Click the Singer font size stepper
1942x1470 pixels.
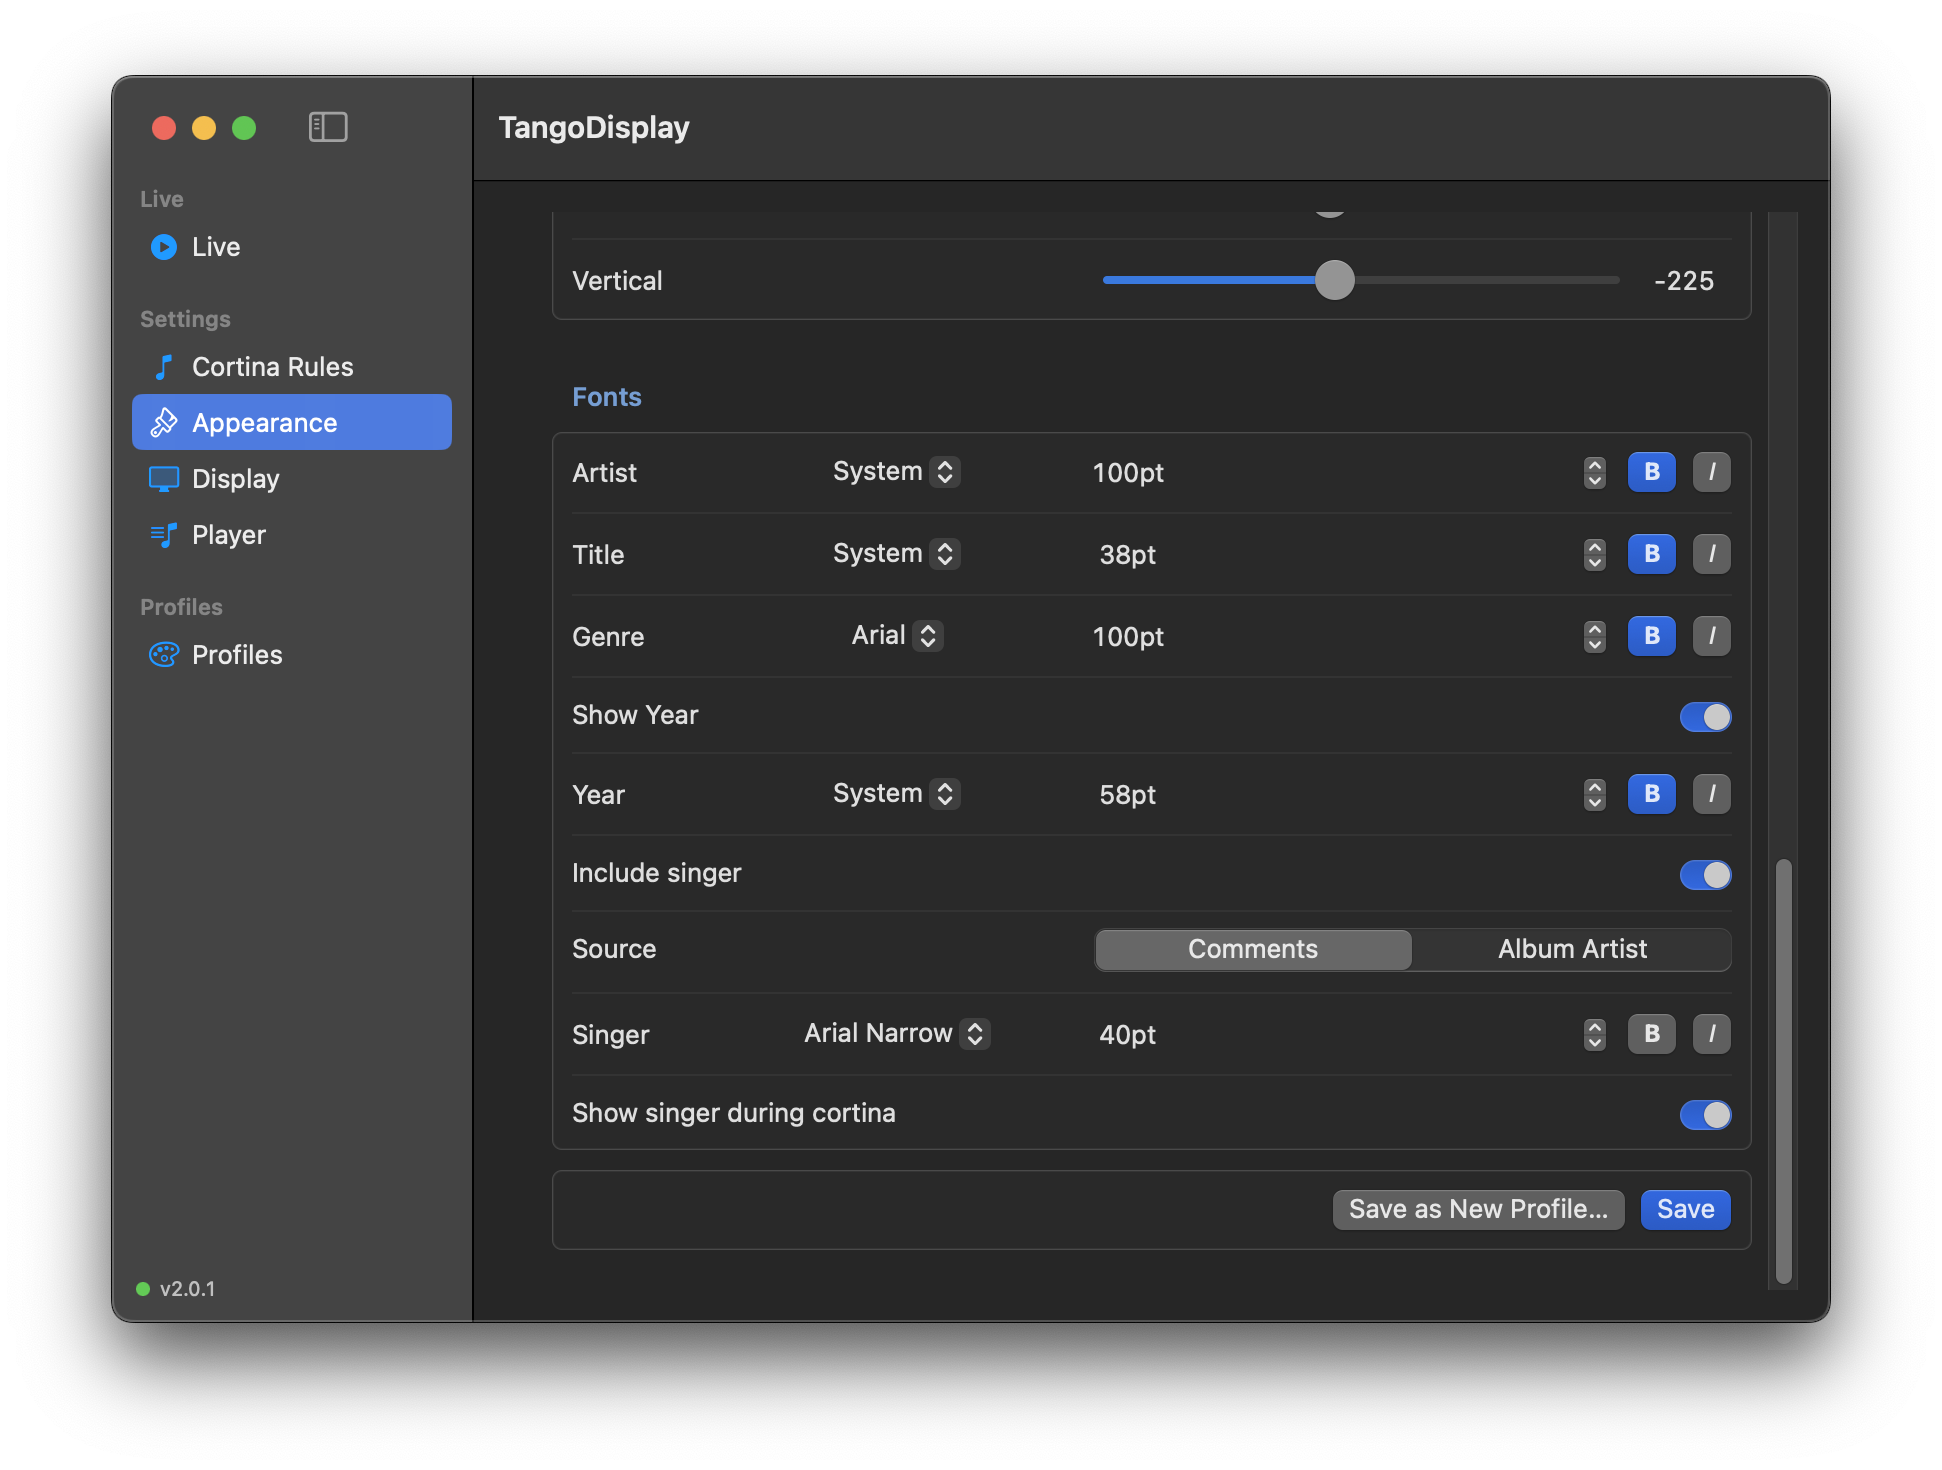[1595, 1034]
